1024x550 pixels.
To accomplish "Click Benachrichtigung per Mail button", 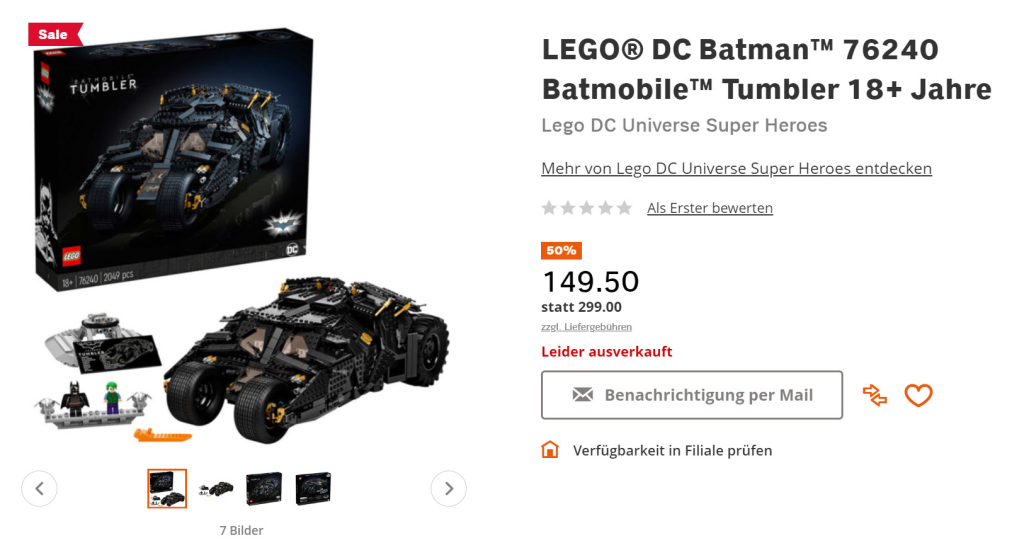I will click(x=692, y=395).
